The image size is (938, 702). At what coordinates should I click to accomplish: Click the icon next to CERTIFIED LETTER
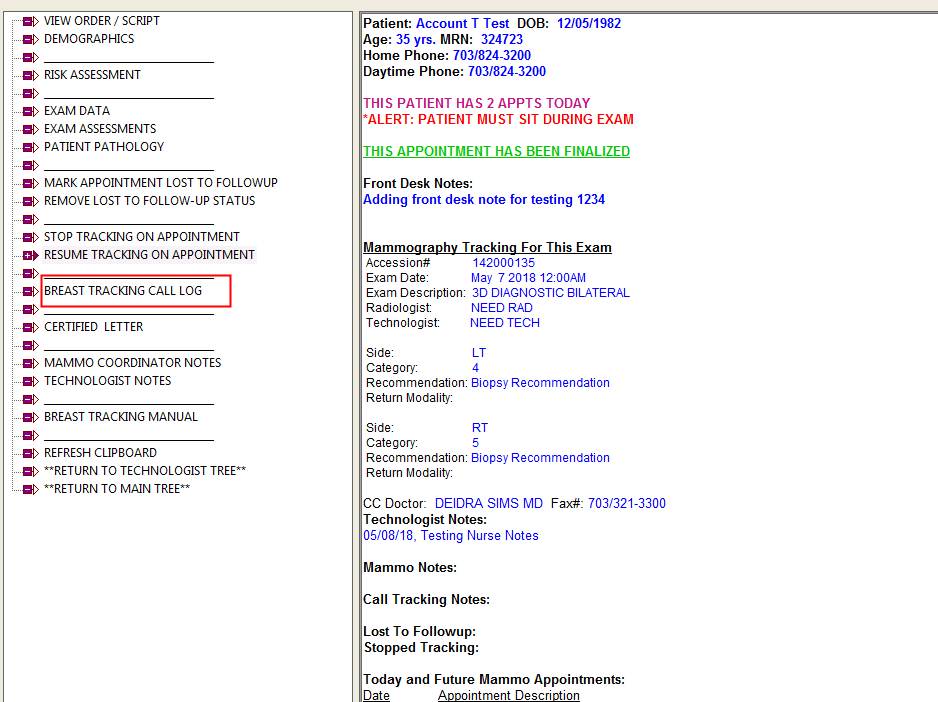[31, 327]
